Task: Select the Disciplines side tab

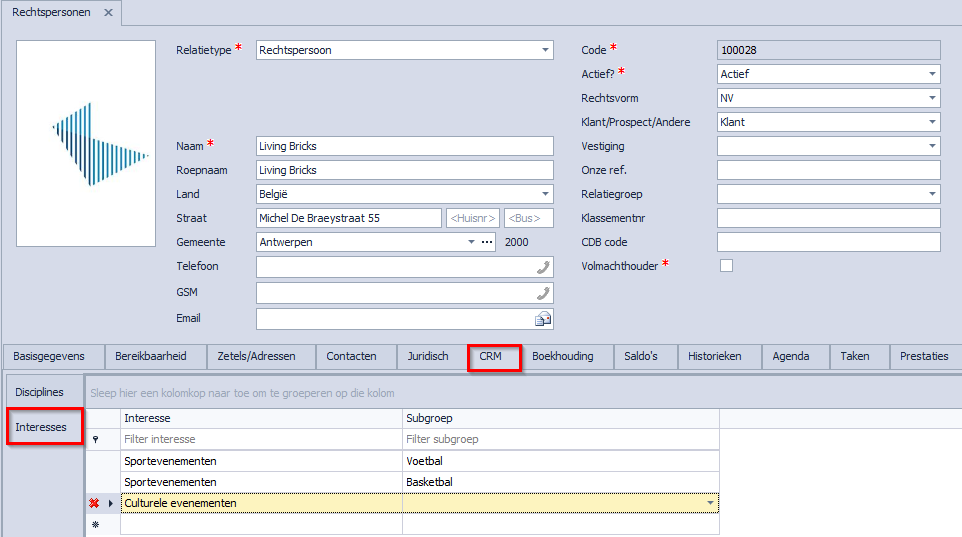Action: click(x=40, y=392)
